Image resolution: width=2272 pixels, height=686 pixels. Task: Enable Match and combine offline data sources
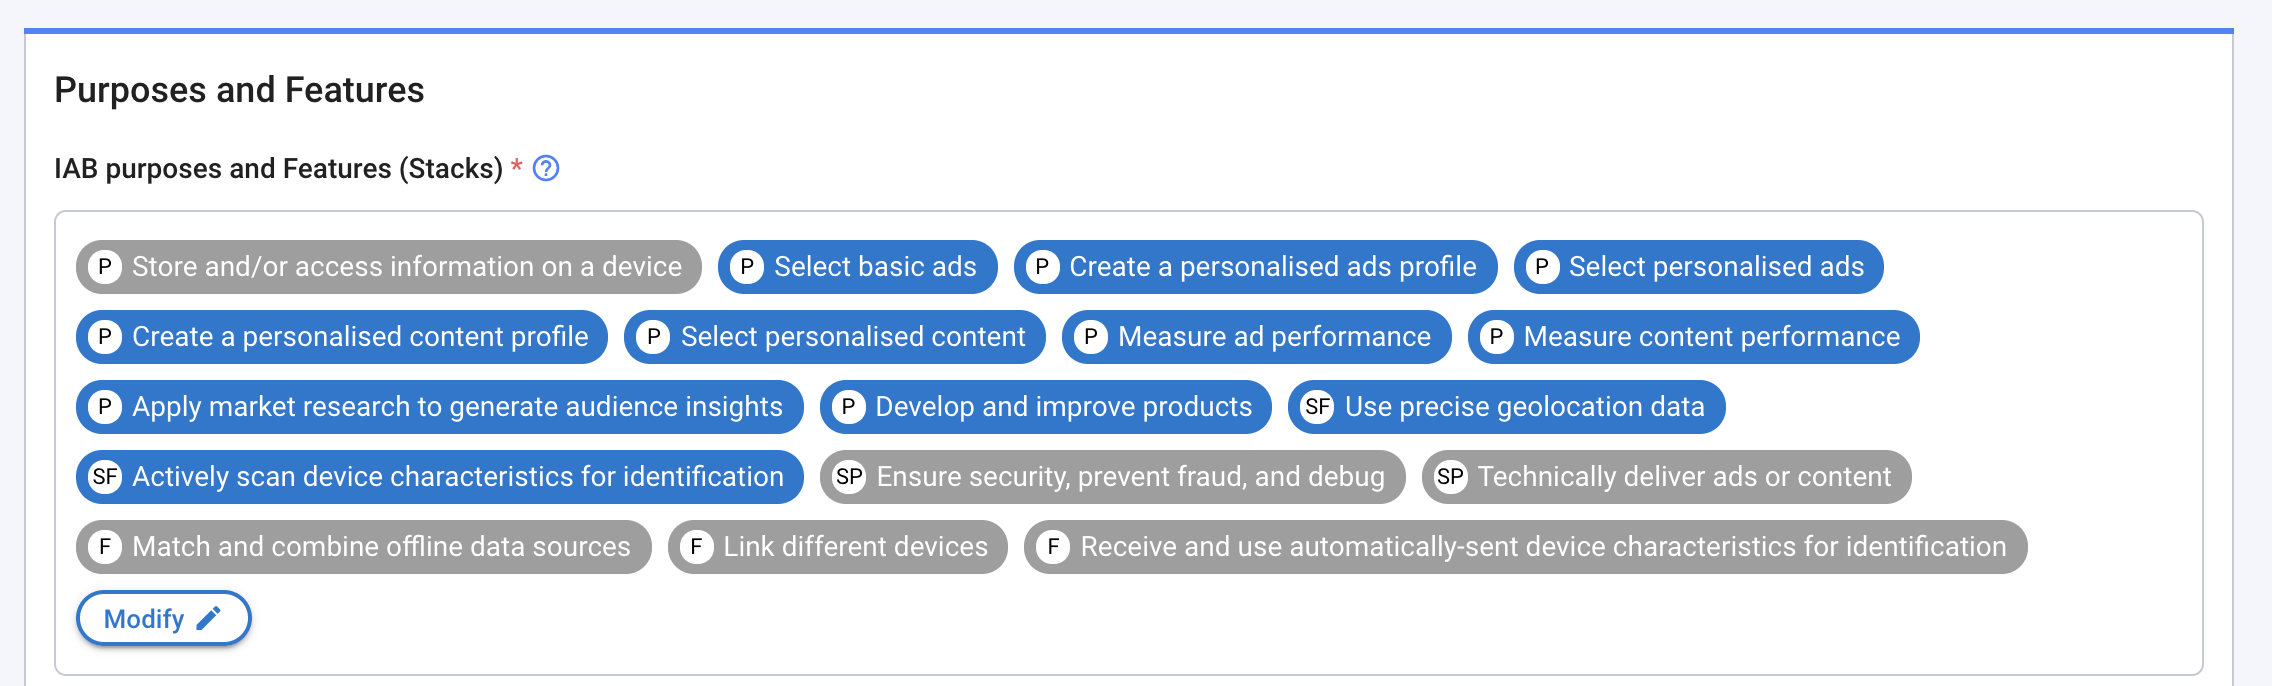click(364, 547)
